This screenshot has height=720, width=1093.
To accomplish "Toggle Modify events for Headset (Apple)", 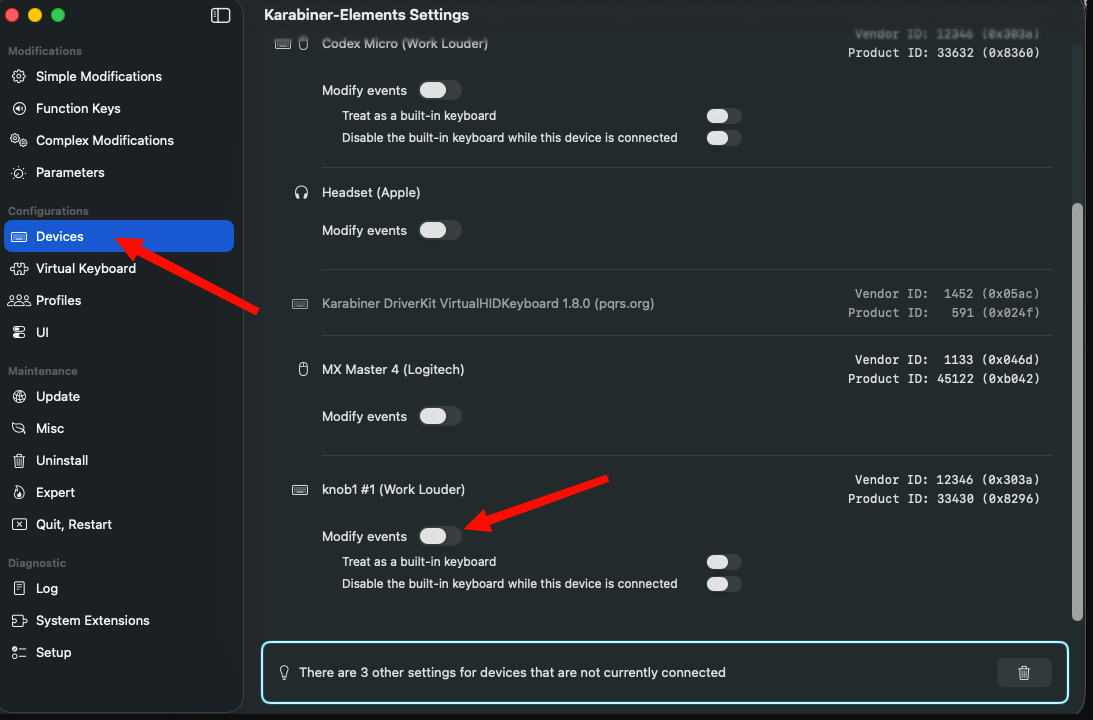I will [440, 230].
